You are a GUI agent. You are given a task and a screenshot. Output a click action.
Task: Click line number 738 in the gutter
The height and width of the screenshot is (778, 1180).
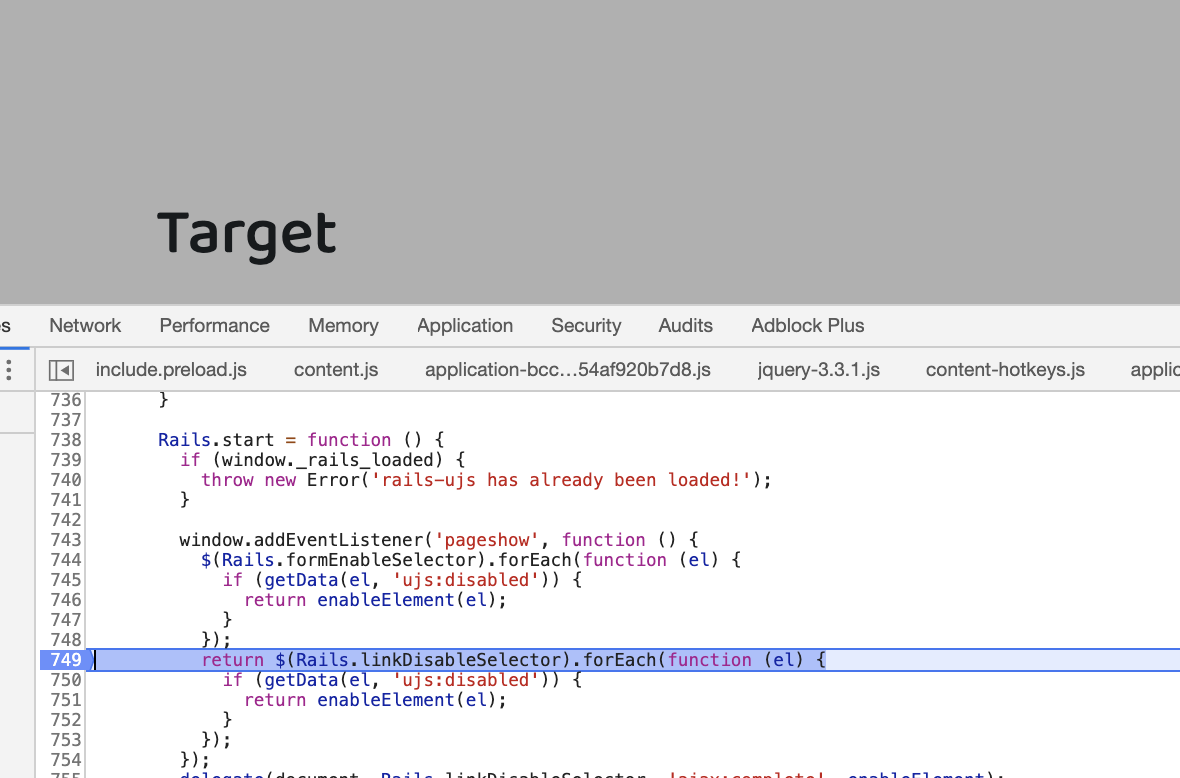coord(65,440)
